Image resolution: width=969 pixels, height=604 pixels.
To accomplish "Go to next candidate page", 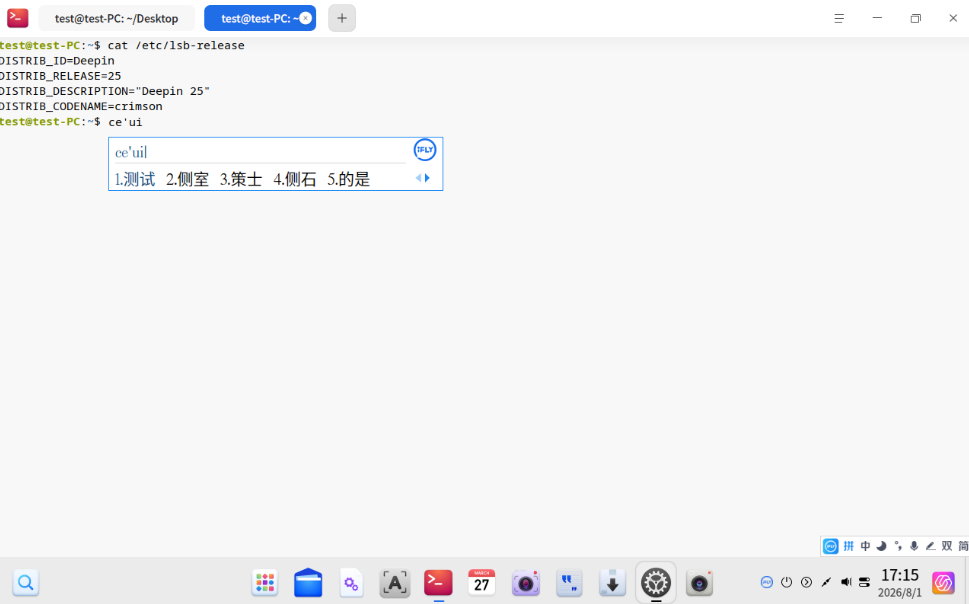I will [427, 178].
